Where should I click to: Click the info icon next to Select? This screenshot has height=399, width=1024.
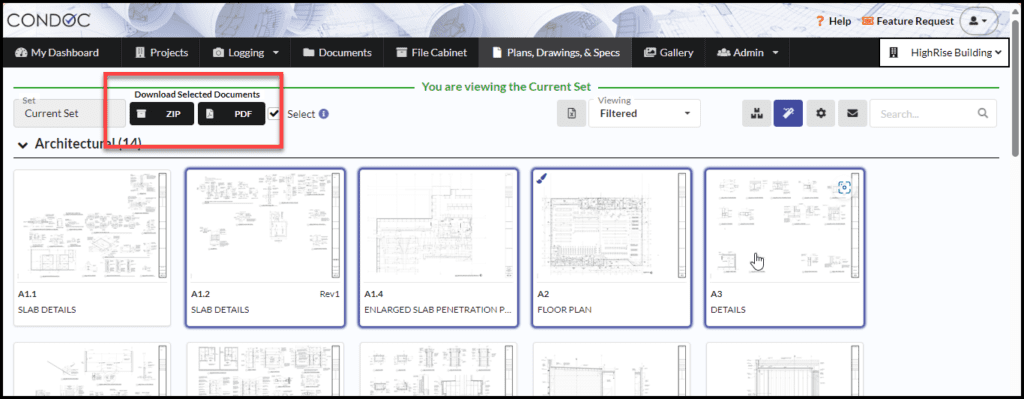(323, 114)
